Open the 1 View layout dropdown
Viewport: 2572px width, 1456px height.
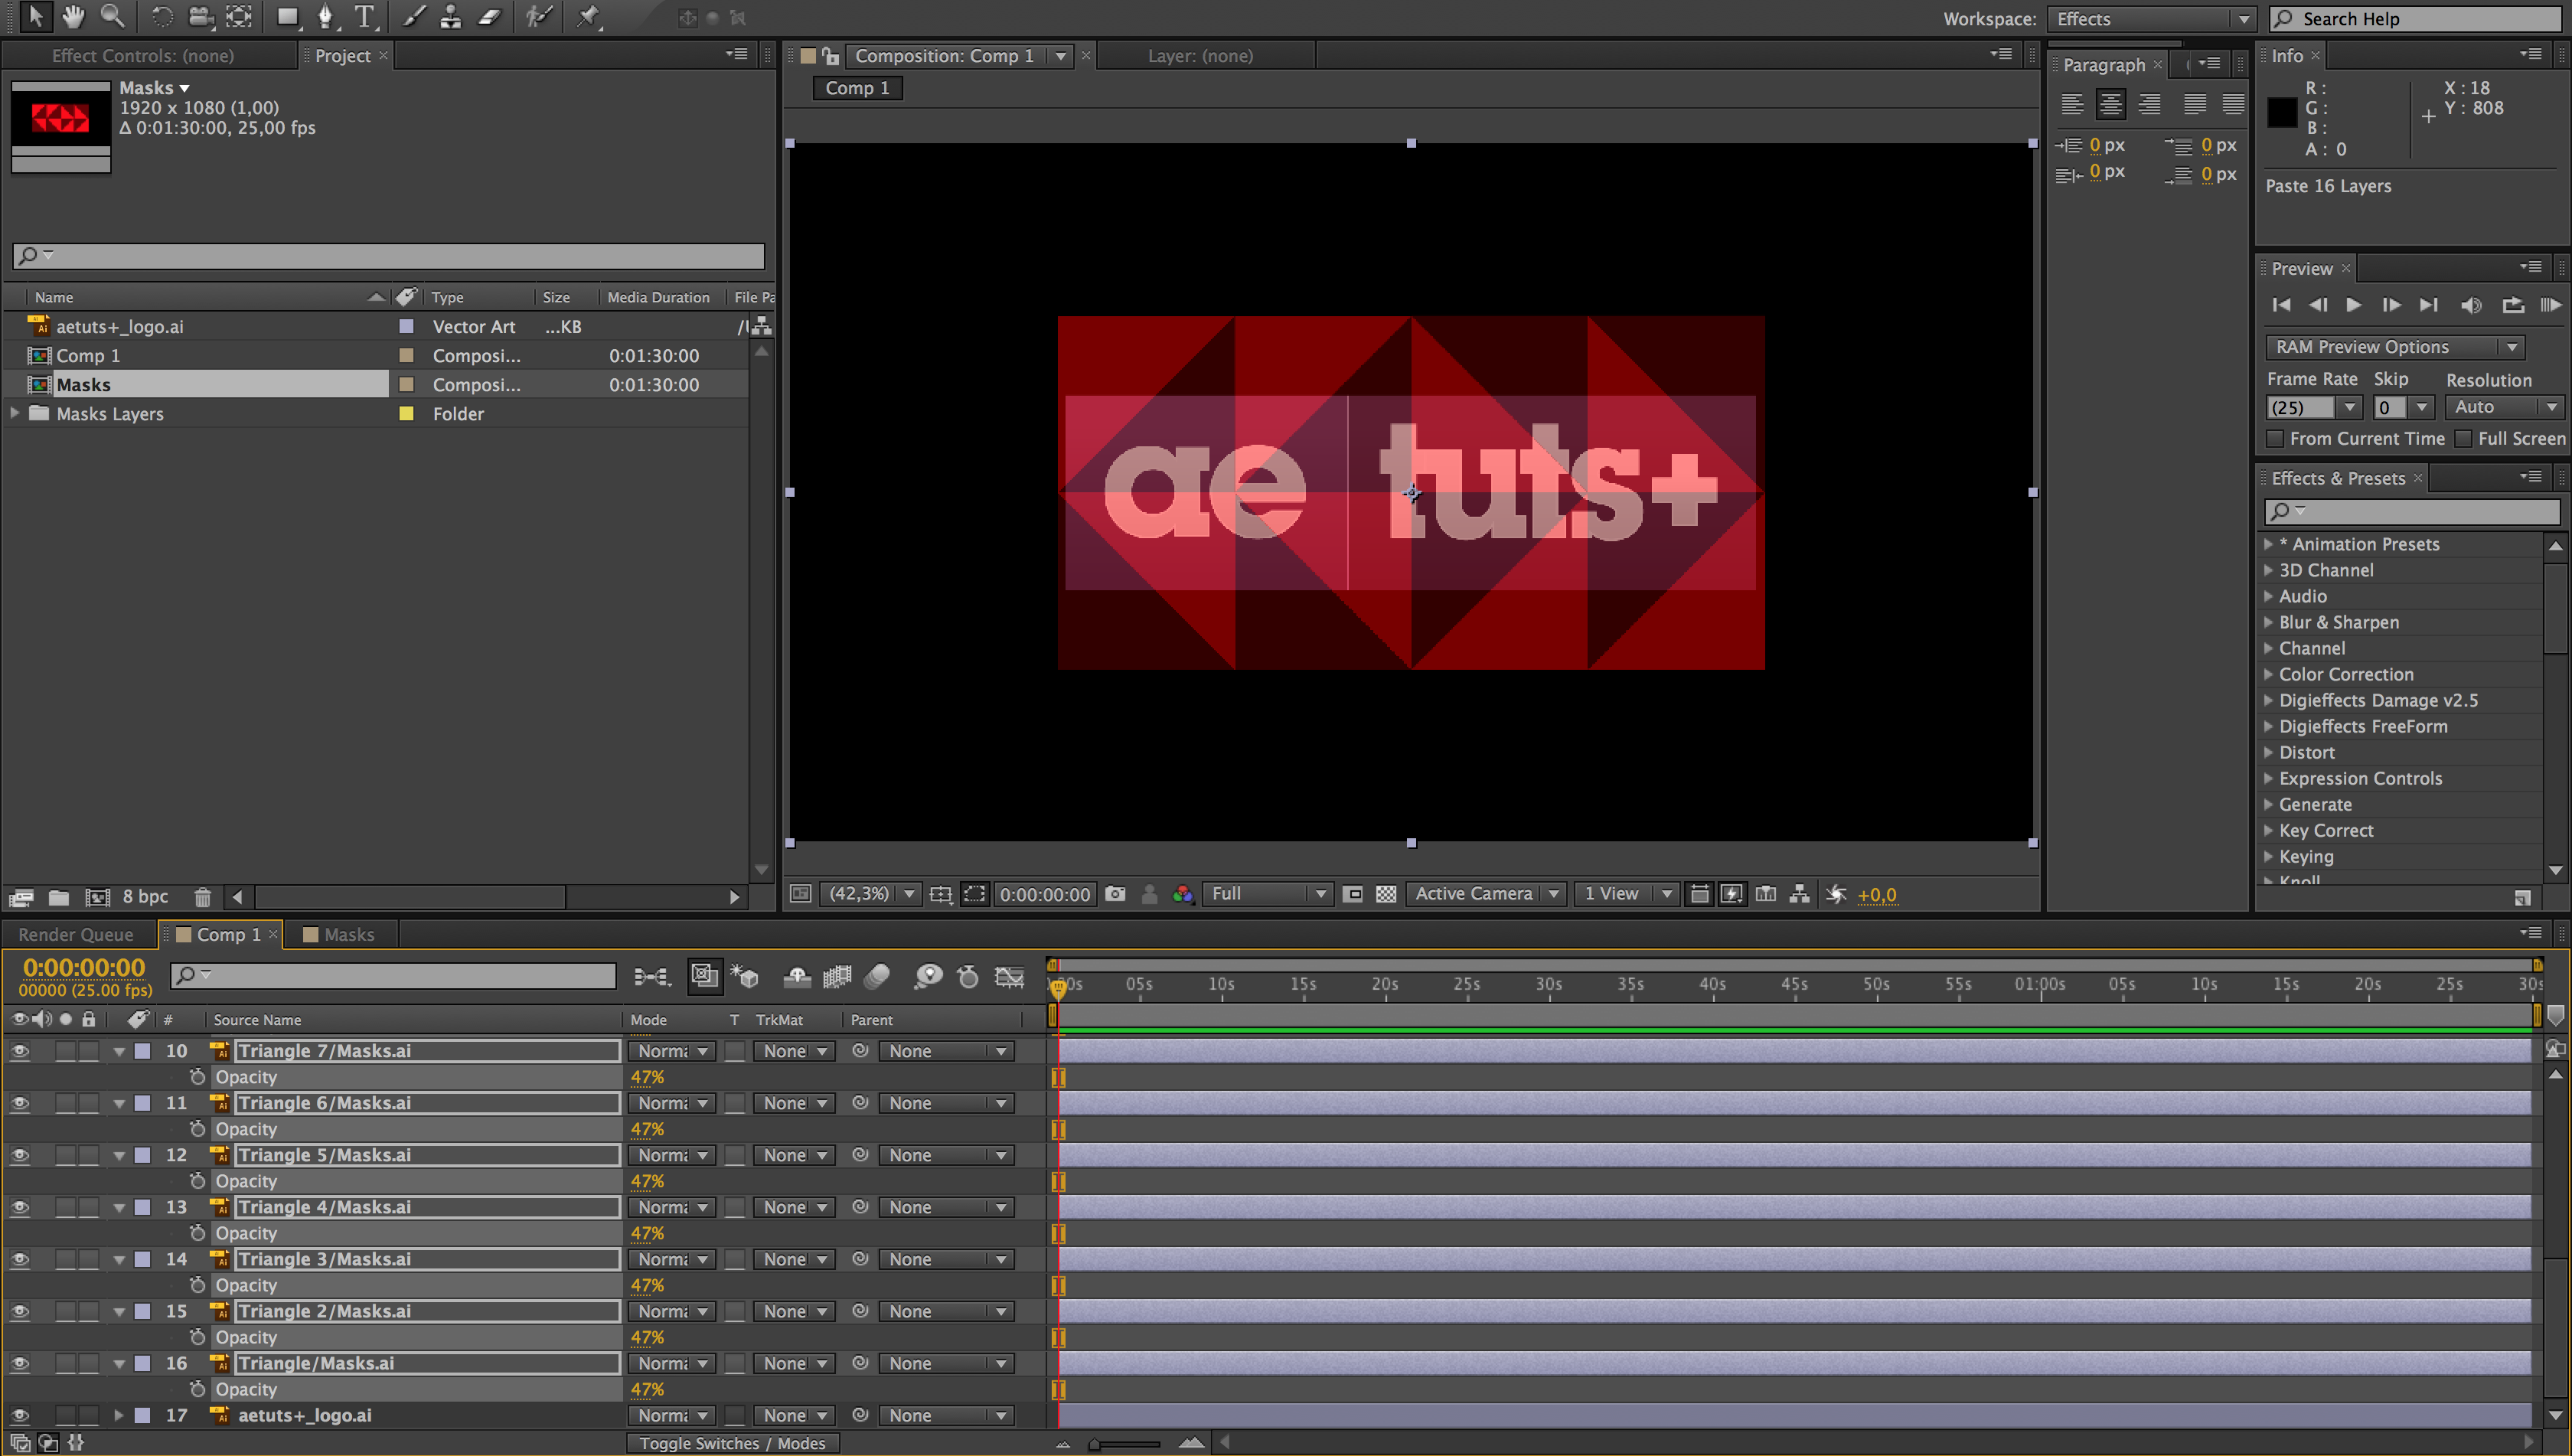[1626, 894]
